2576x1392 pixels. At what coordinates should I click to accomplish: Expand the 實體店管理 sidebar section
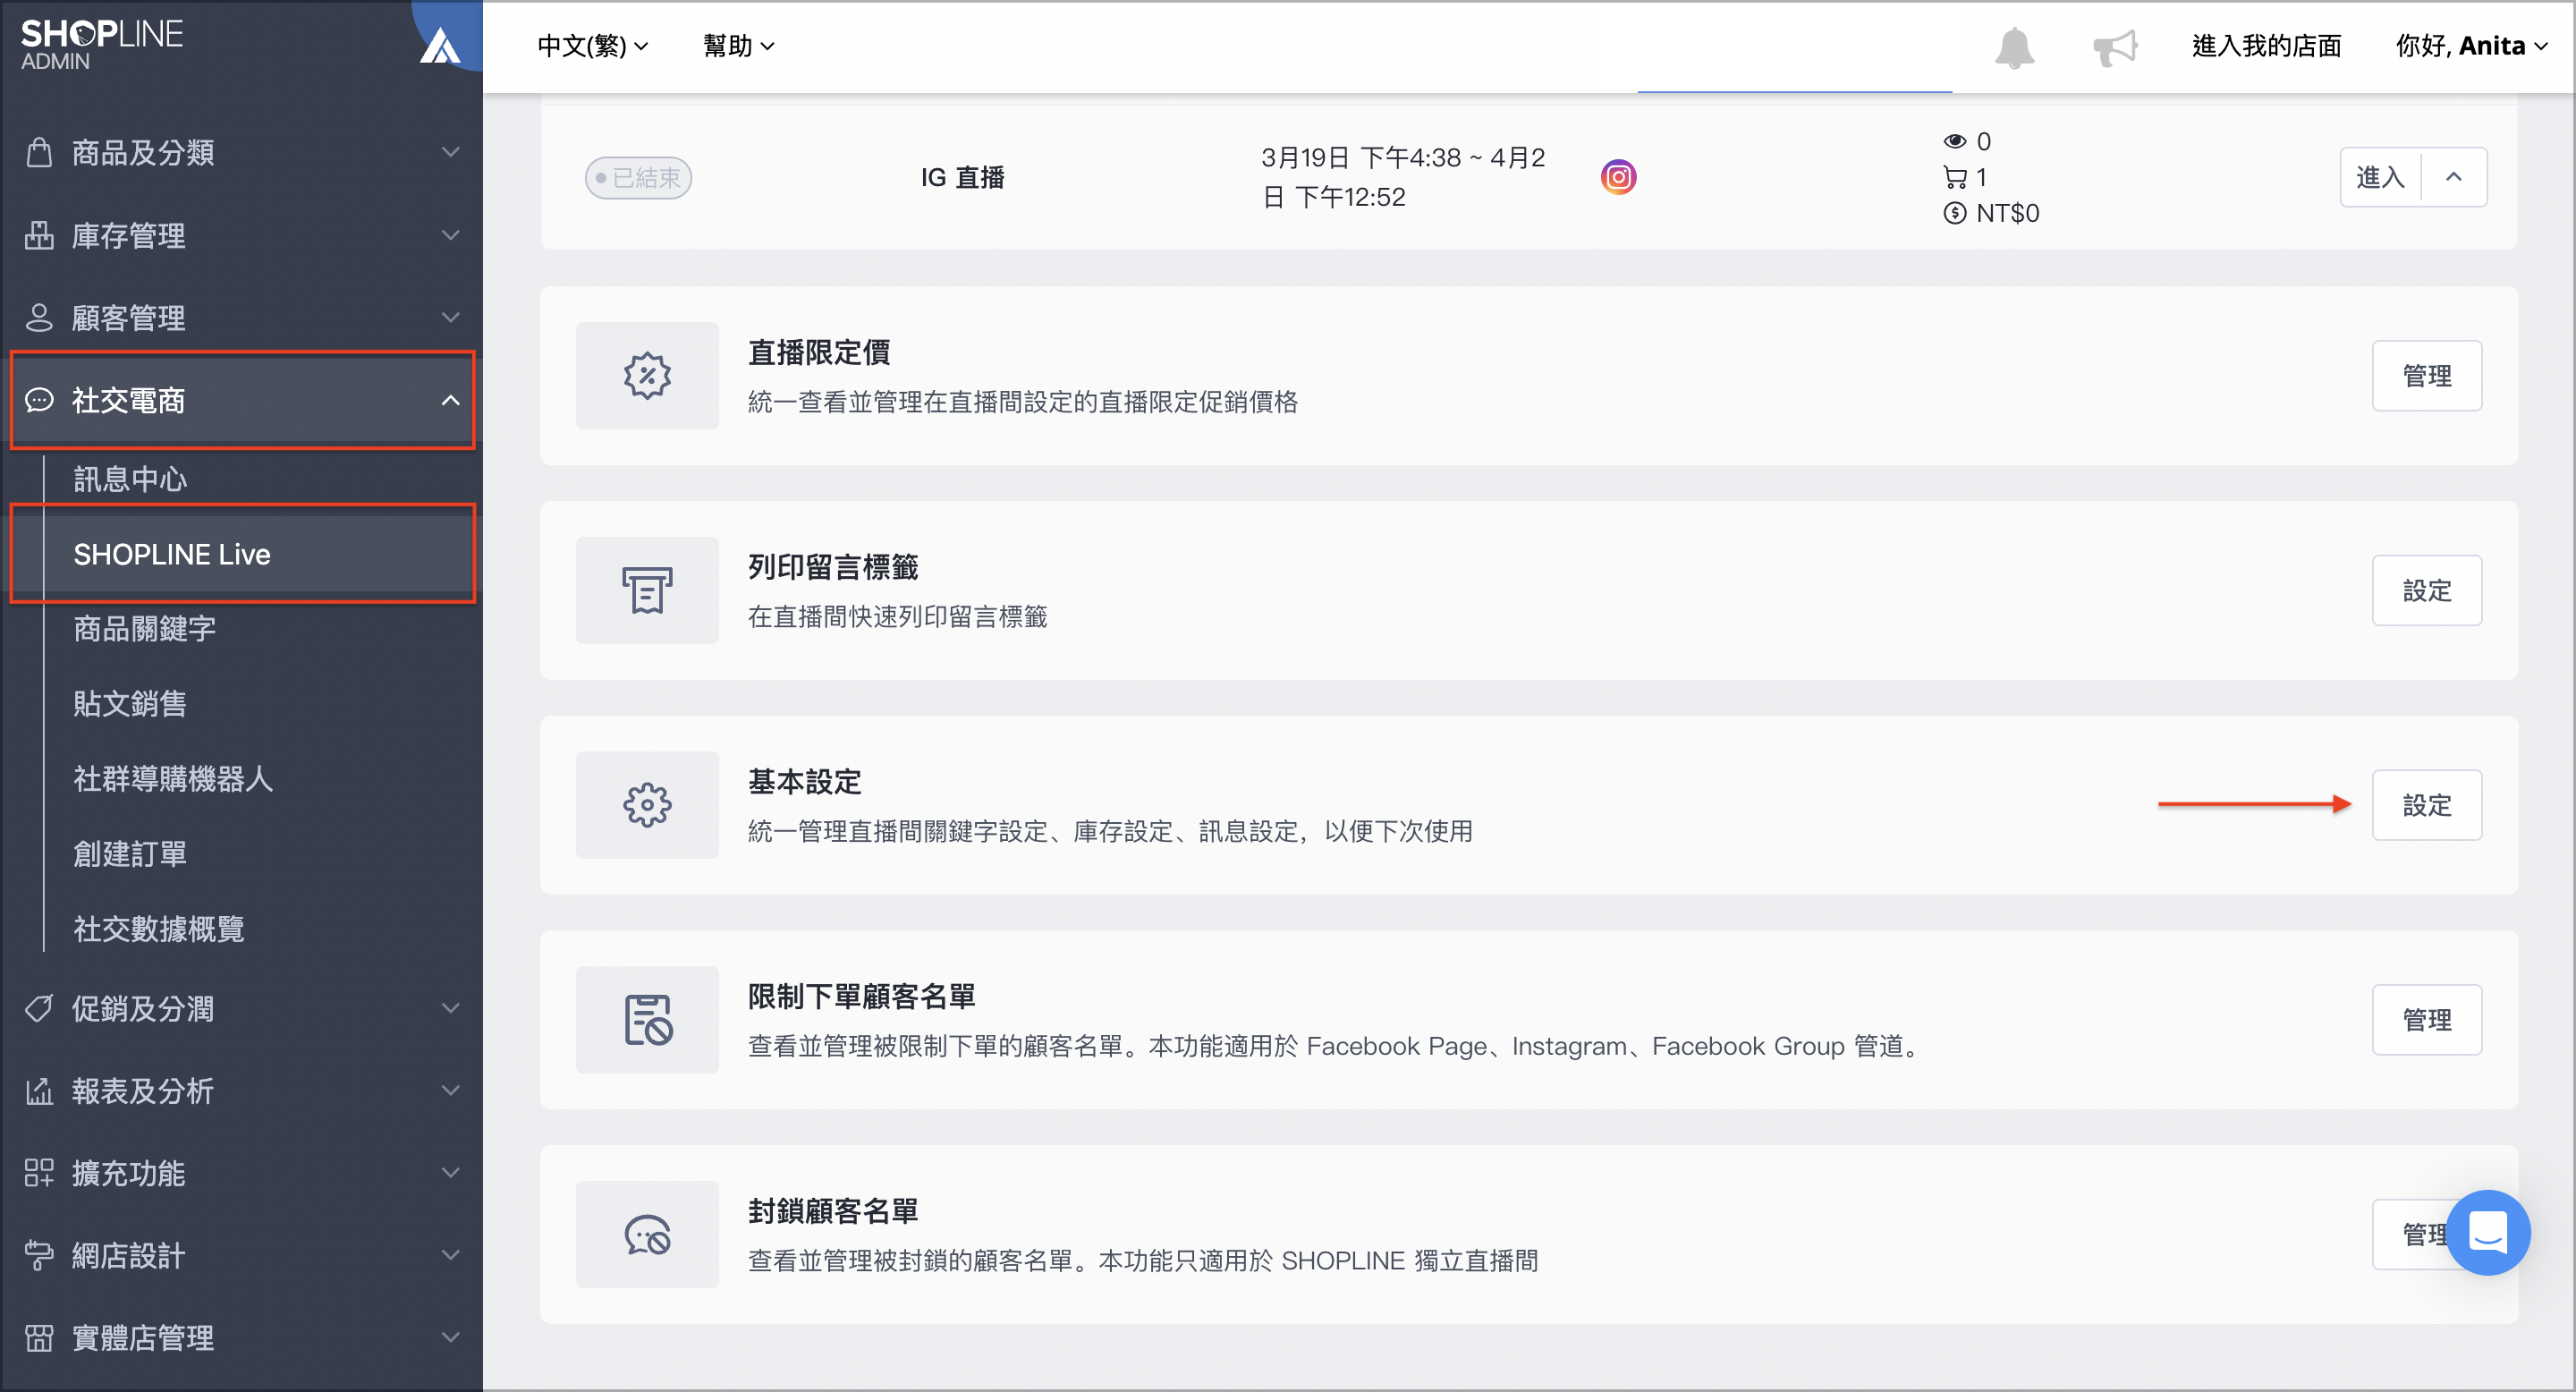pyautogui.click(x=451, y=1337)
